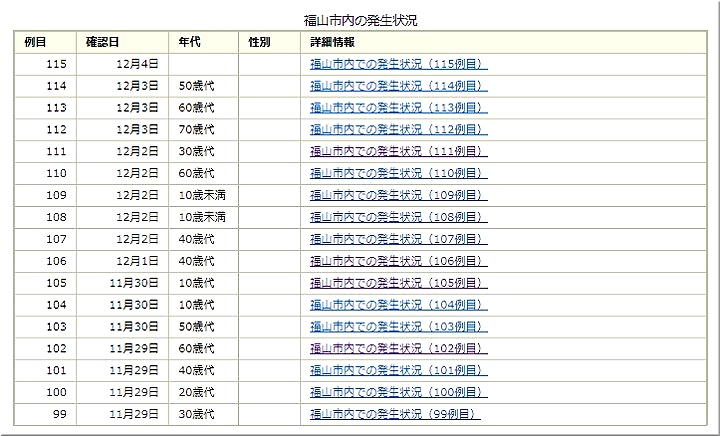720x436 pixels.
Task: Click the 福山市内の発生状況 table title
Action: pos(360,20)
